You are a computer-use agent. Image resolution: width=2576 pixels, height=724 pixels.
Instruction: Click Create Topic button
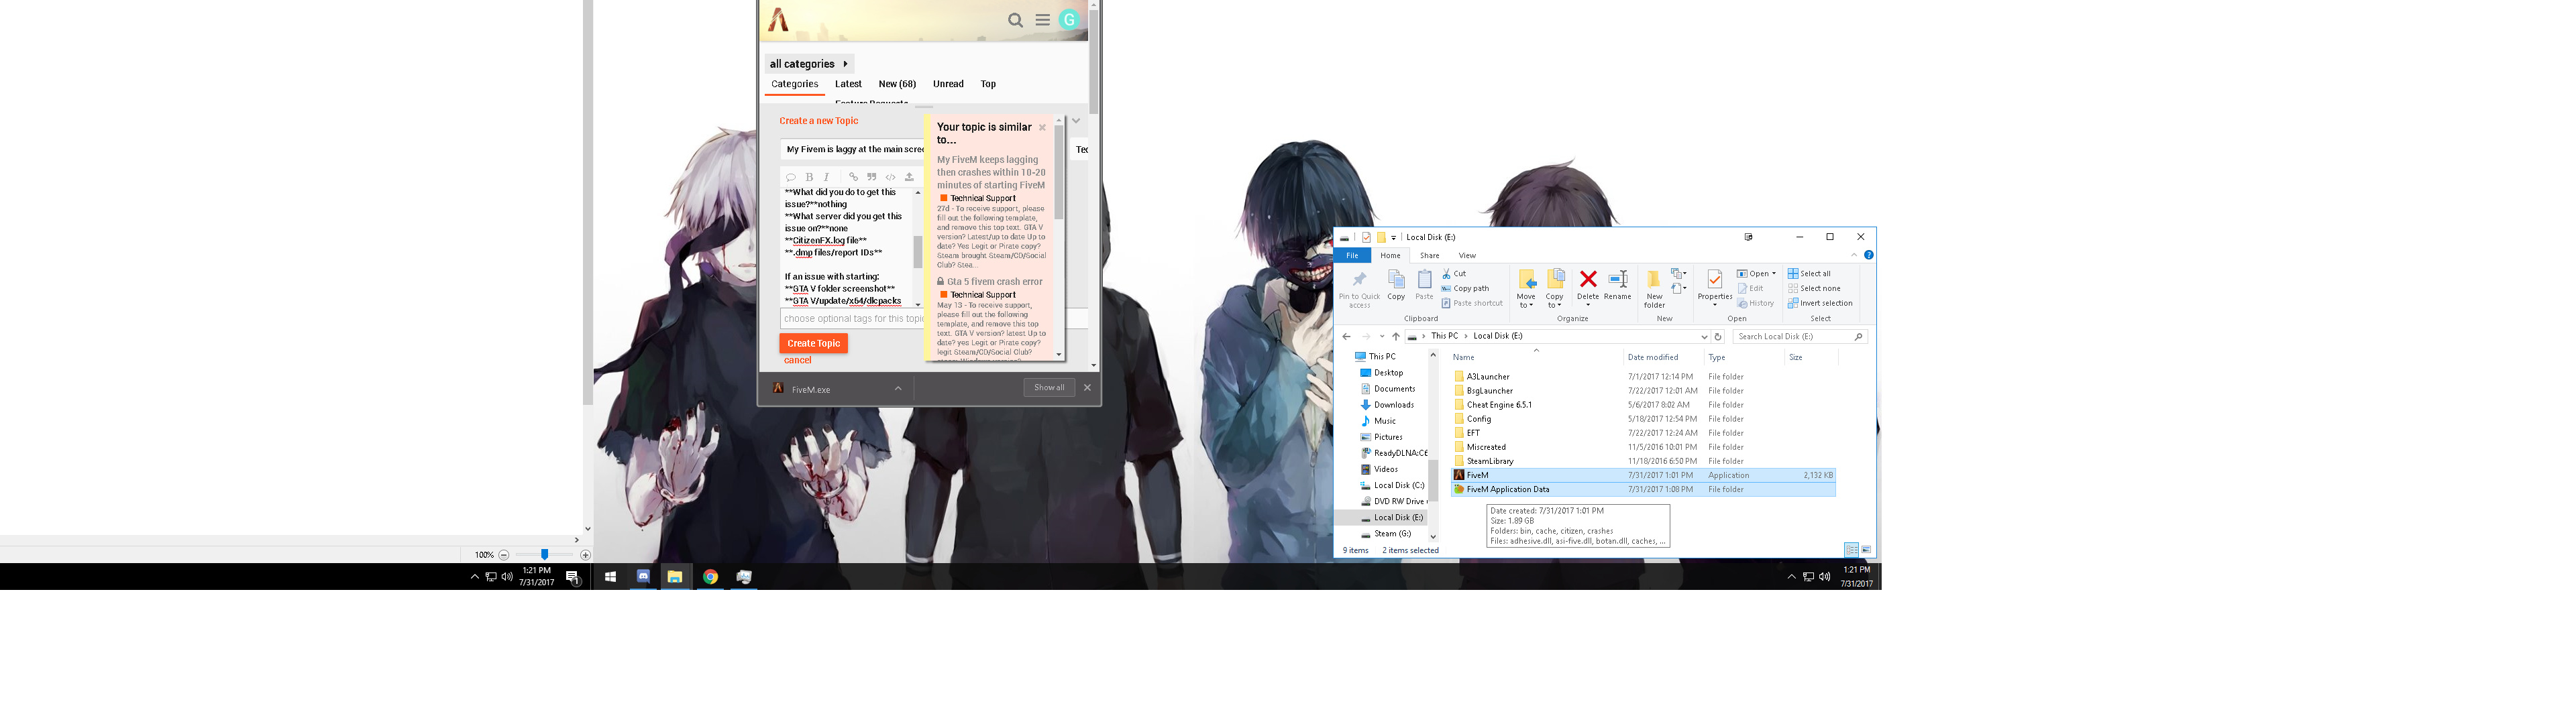pos(813,343)
